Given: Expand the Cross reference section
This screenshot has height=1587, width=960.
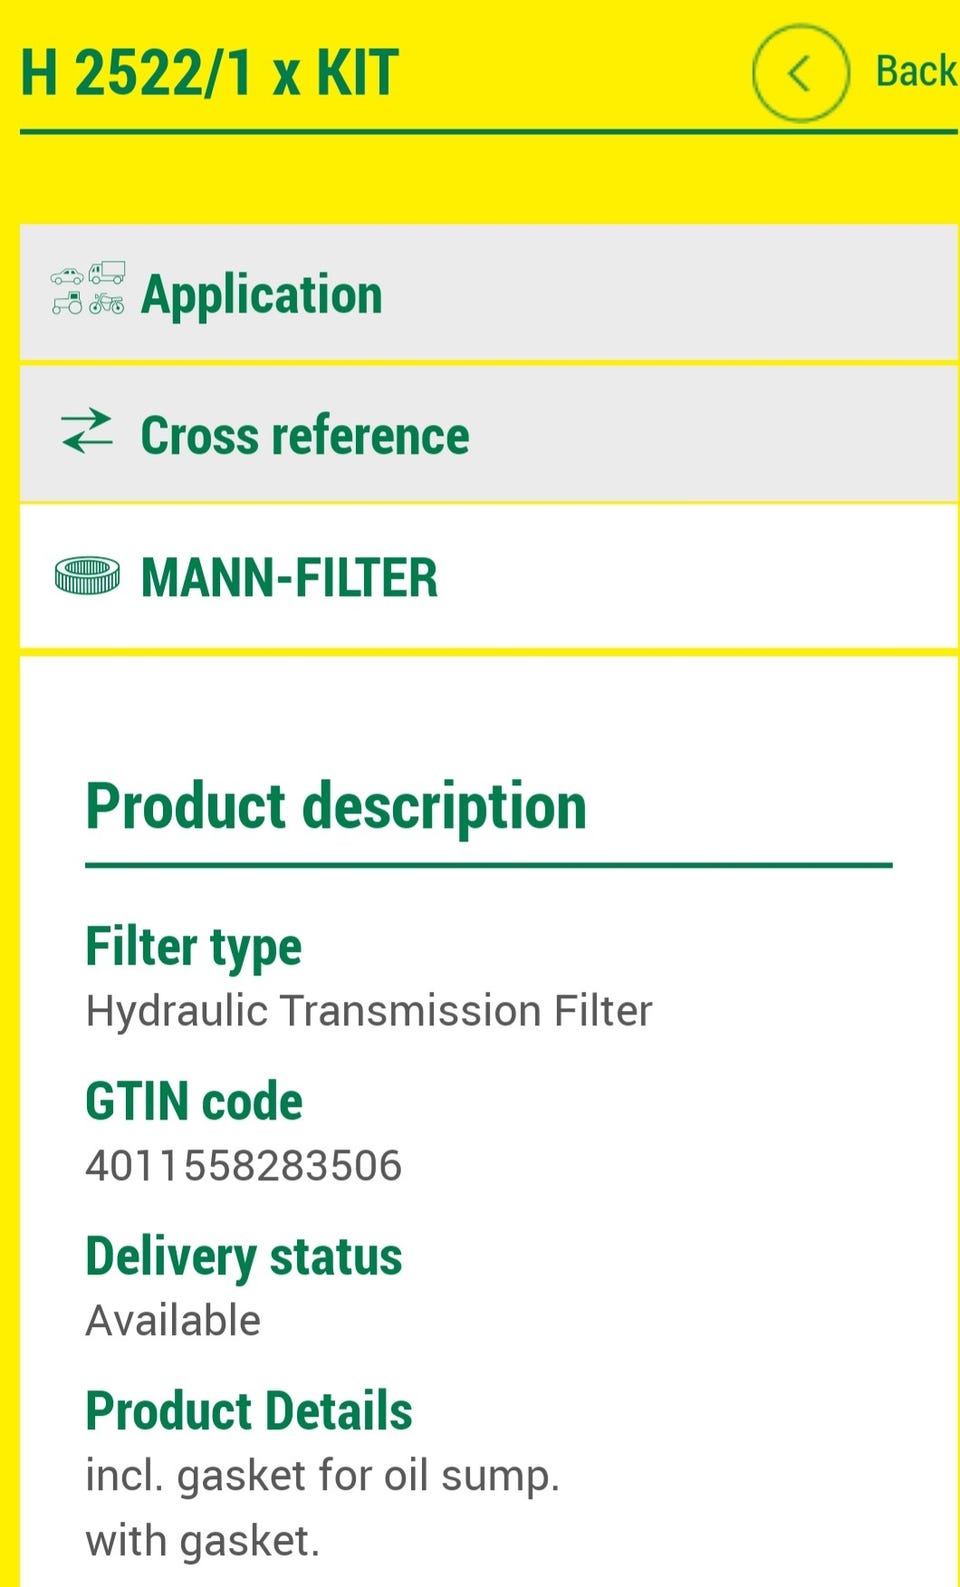Looking at the screenshot, I should pyautogui.click(x=305, y=436).
